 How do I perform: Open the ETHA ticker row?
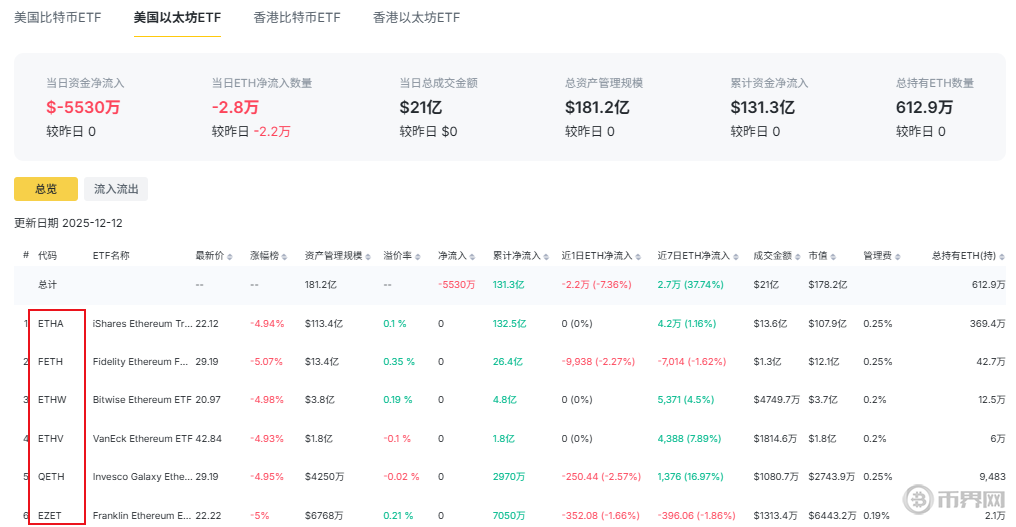tap(51, 323)
